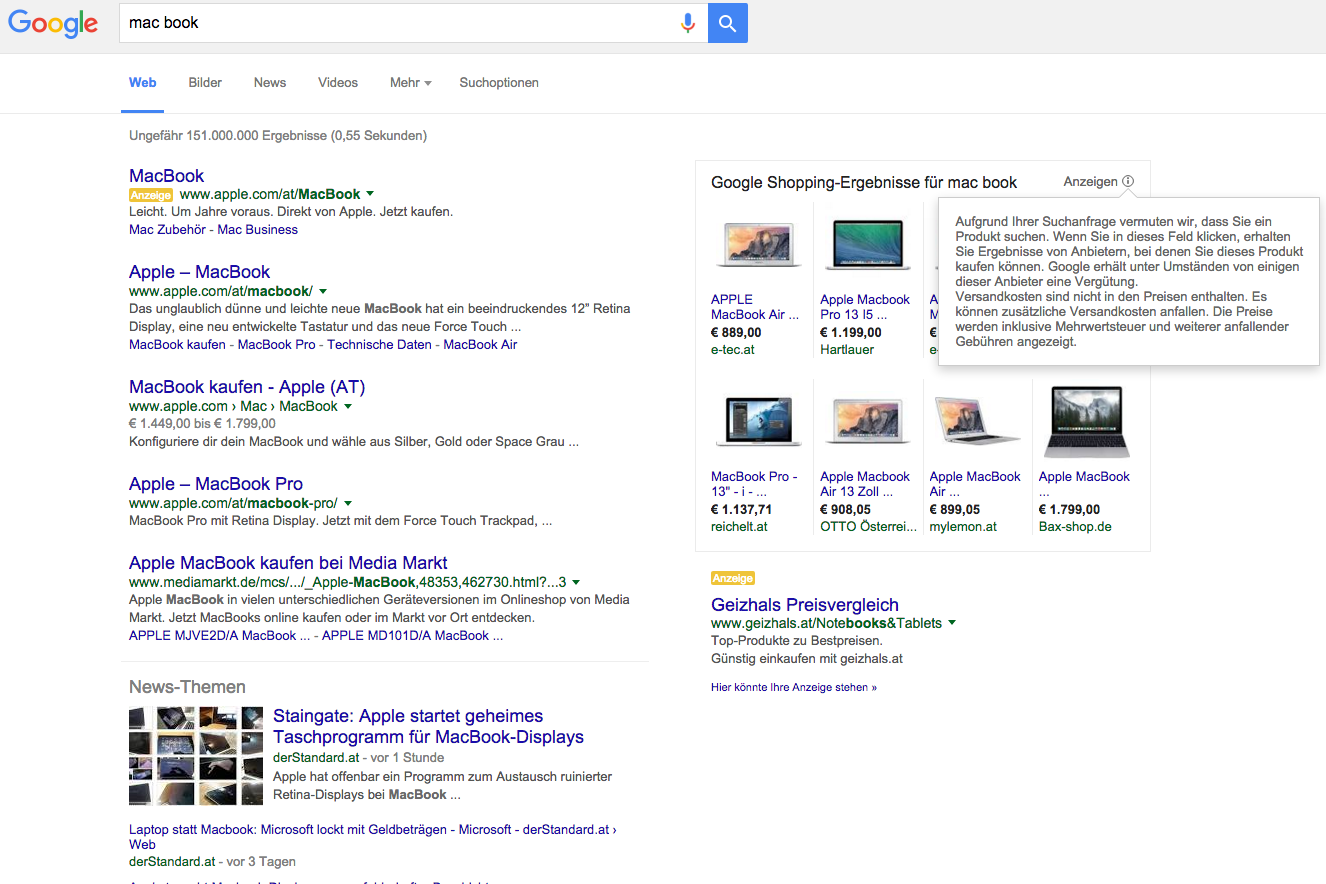The height and width of the screenshot is (884, 1326).
Task: Open 'Apple Macbook Air 13 Zoll' product title
Action: coord(865,484)
